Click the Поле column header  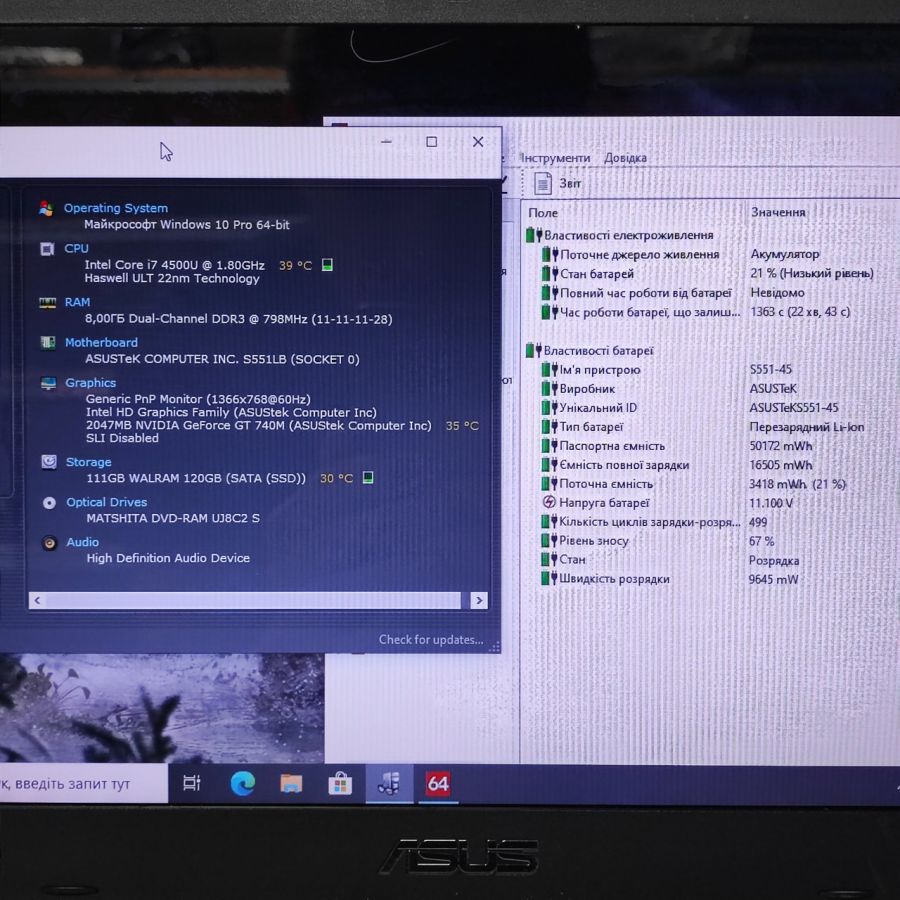click(543, 213)
